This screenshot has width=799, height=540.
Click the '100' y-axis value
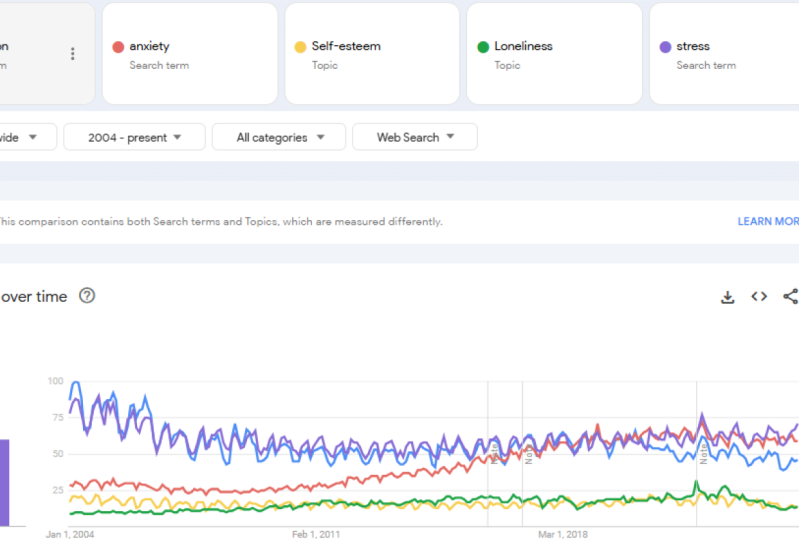tap(56, 381)
